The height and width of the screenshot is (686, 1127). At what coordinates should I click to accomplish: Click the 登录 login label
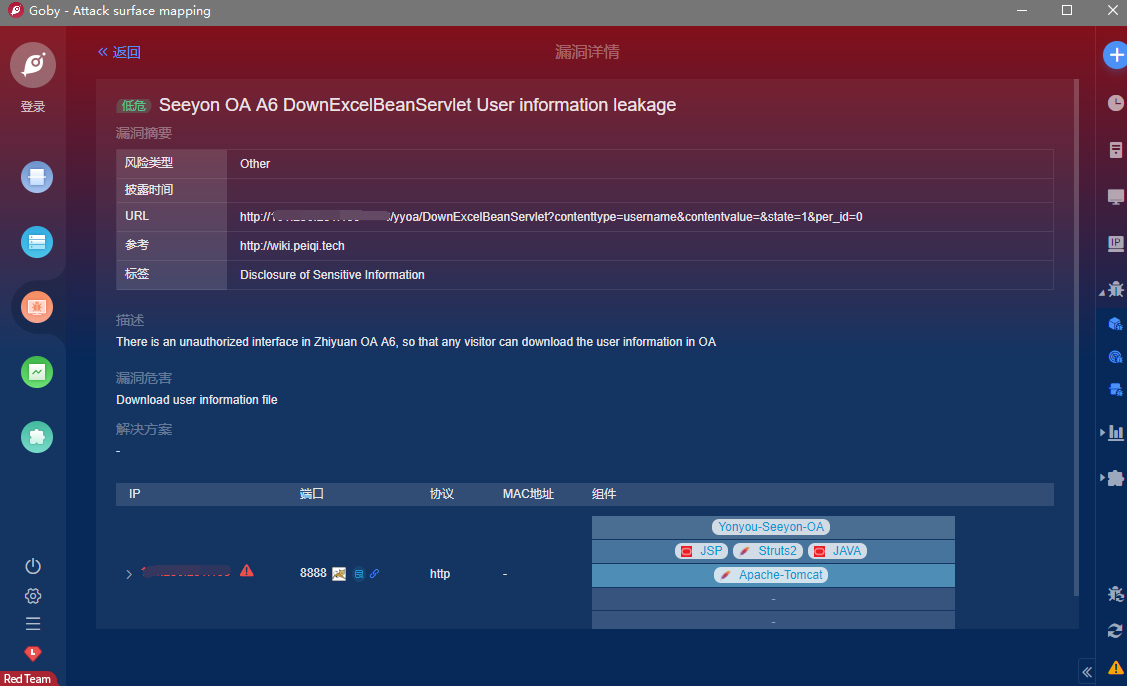33,107
